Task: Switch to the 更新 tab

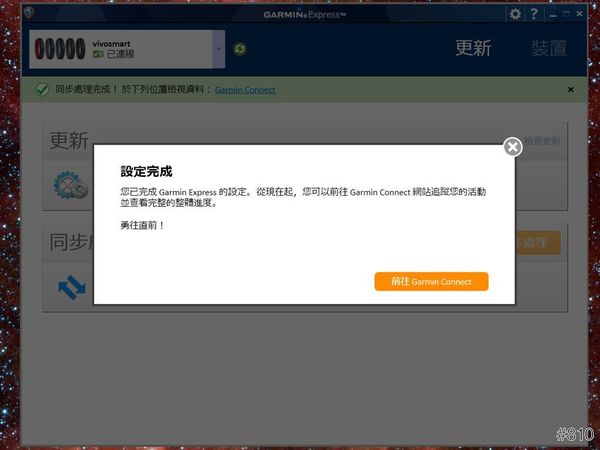Action: (x=473, y=48)
